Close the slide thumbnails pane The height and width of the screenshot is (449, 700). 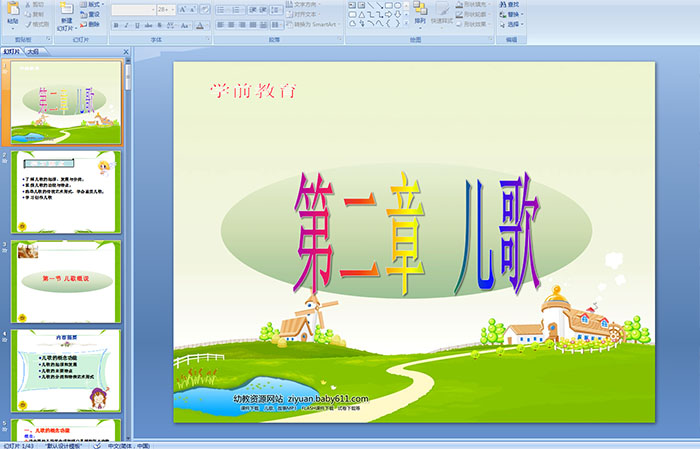[x=126, y=52]
